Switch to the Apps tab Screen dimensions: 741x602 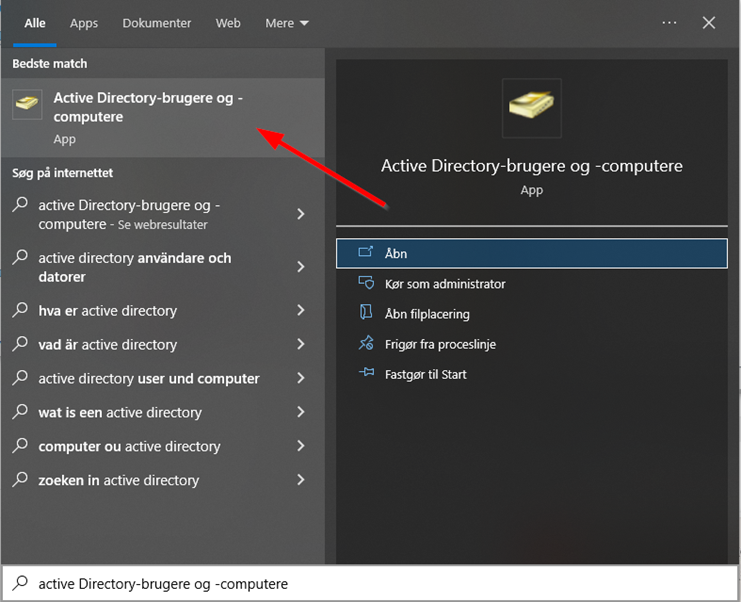tap(84, 23)
